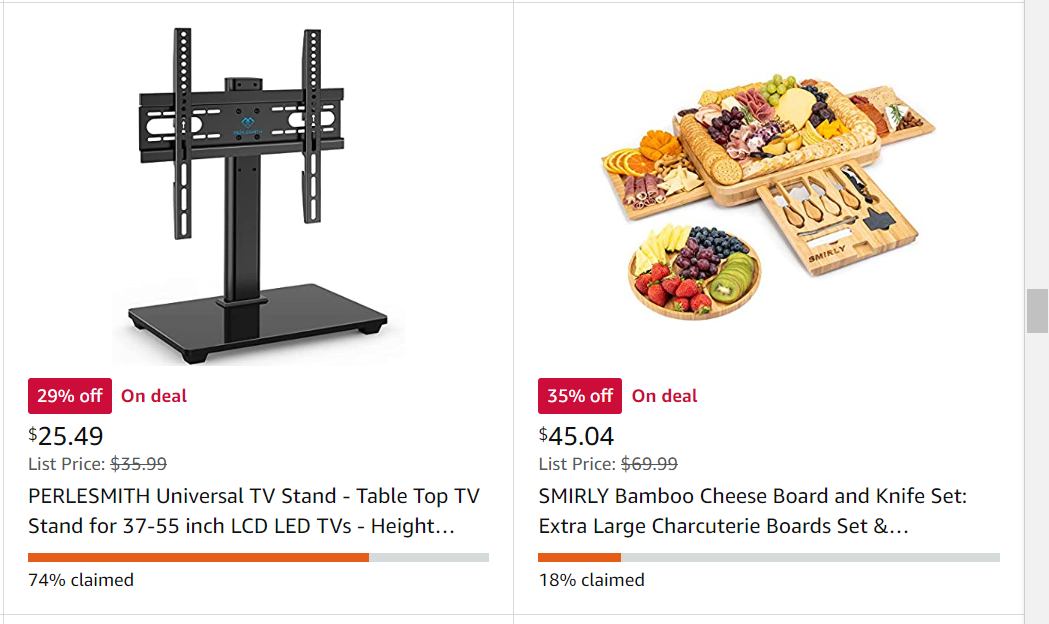
Task: Click the cheese board claimed progress bar
Action: pyautogui.click(x=768, y=557)
